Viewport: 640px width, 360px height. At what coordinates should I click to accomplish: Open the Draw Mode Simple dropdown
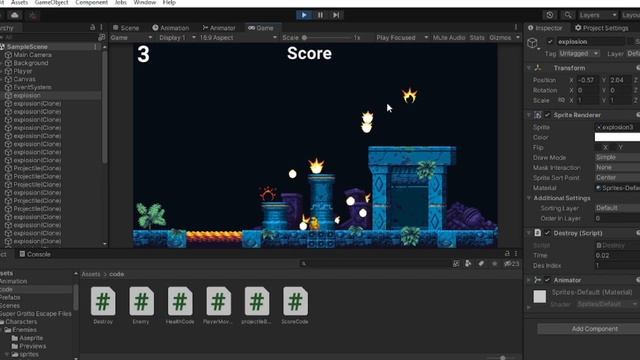617,158
